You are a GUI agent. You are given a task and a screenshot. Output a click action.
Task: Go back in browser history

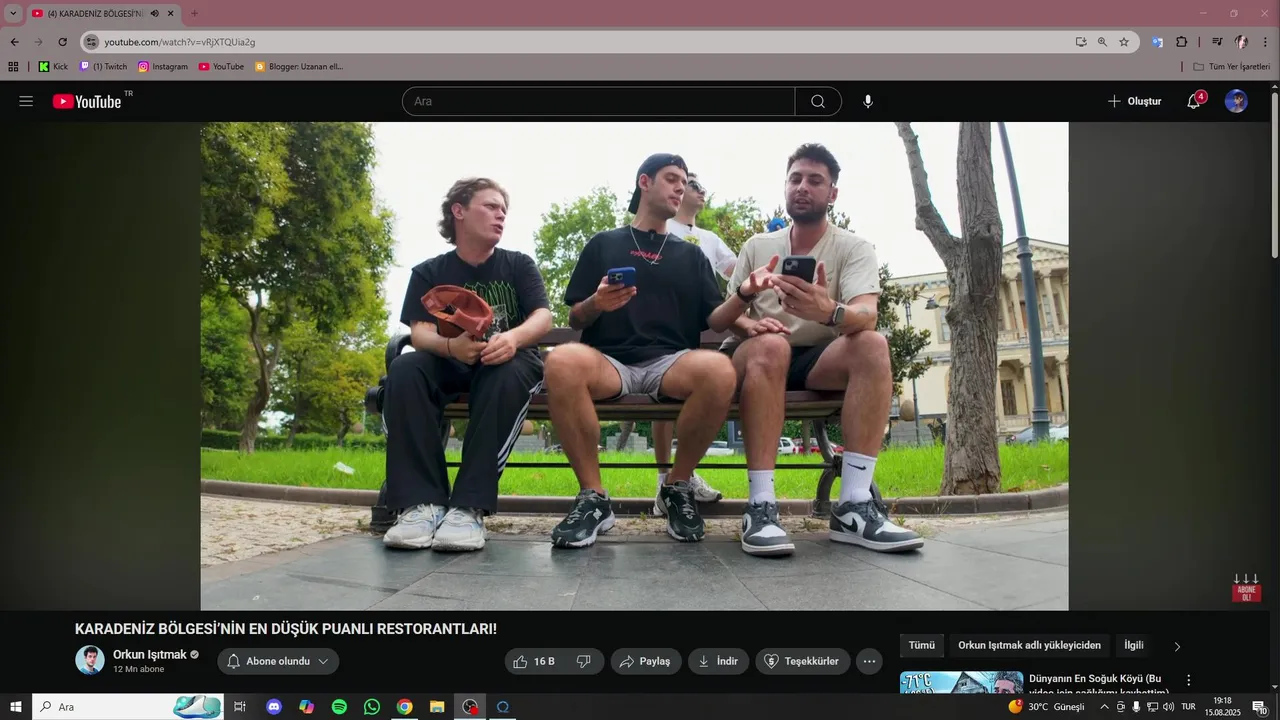tap(14, 42)
